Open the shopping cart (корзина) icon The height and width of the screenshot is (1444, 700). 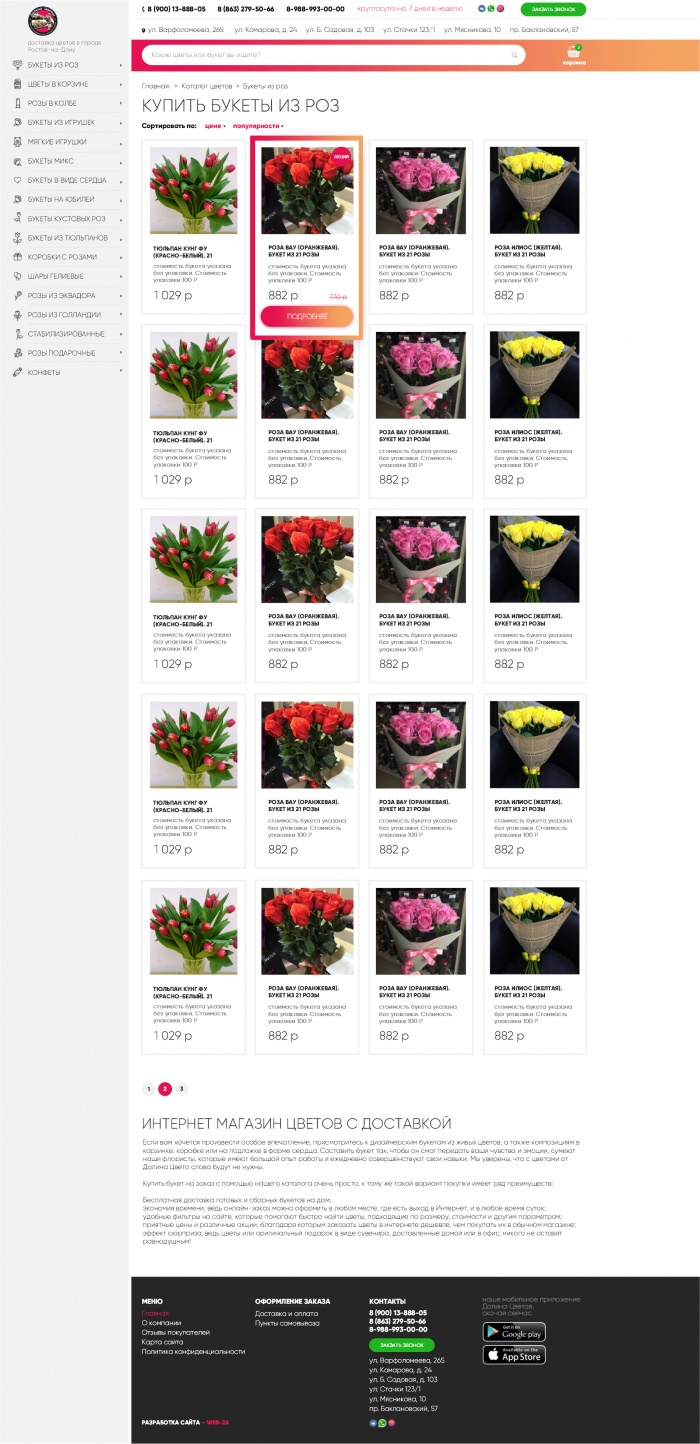pos(574,54)
